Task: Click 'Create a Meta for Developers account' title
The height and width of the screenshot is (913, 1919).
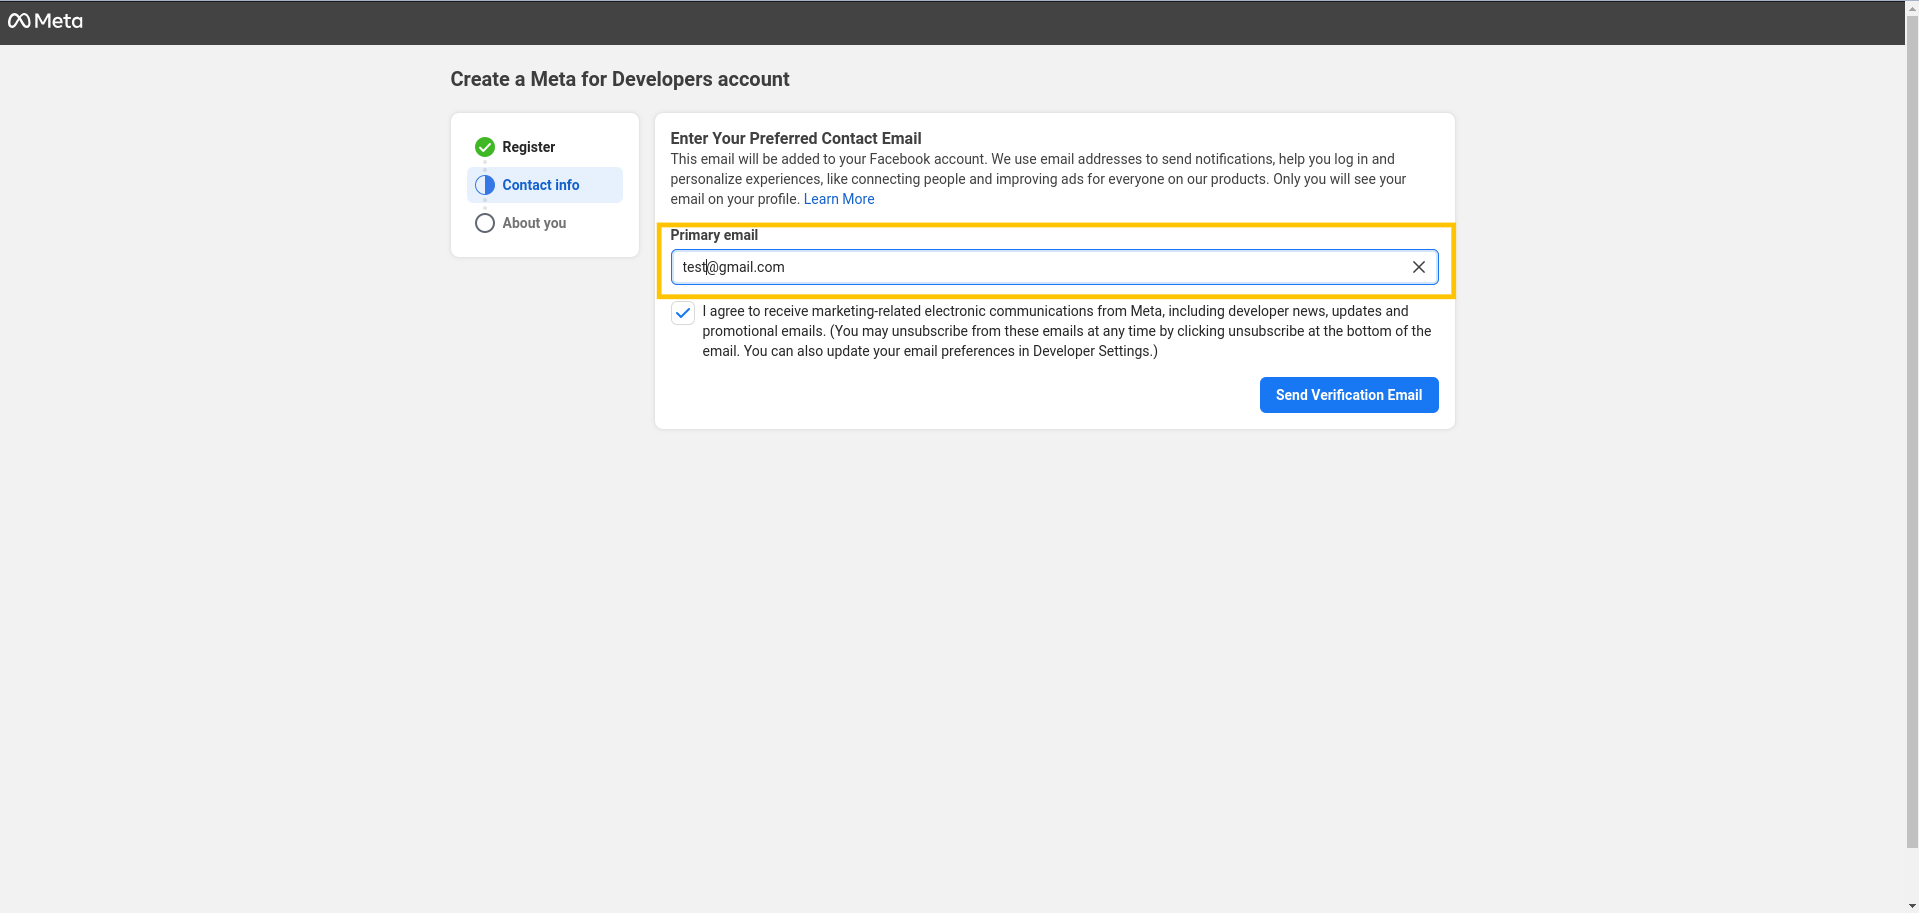Action: [620, 79]
